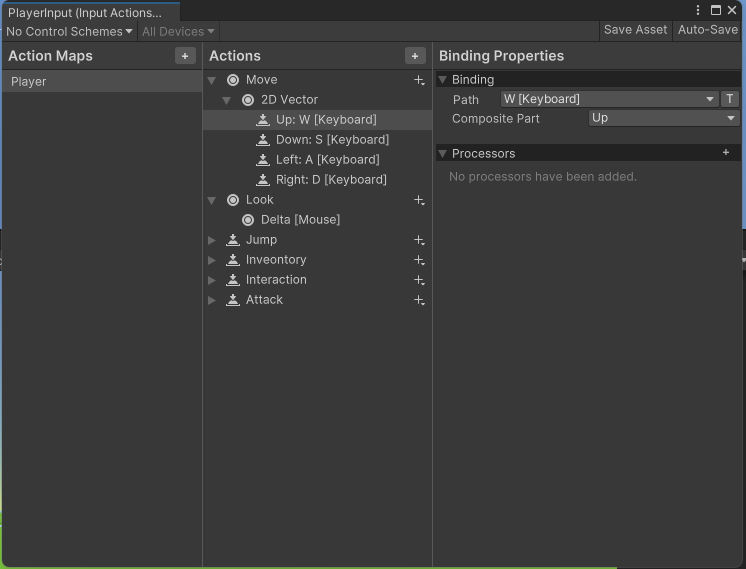Open the Composite Part dropdown

coord(664,118)
